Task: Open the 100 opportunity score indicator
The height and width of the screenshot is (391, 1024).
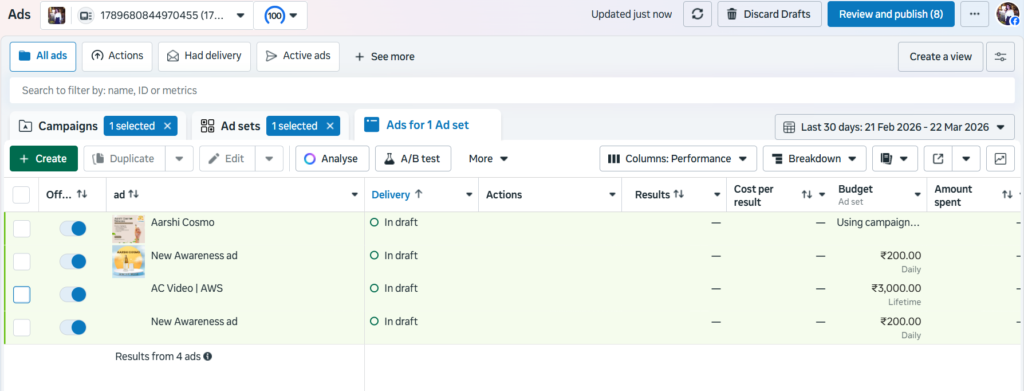Action: click(x=275, y=15)
